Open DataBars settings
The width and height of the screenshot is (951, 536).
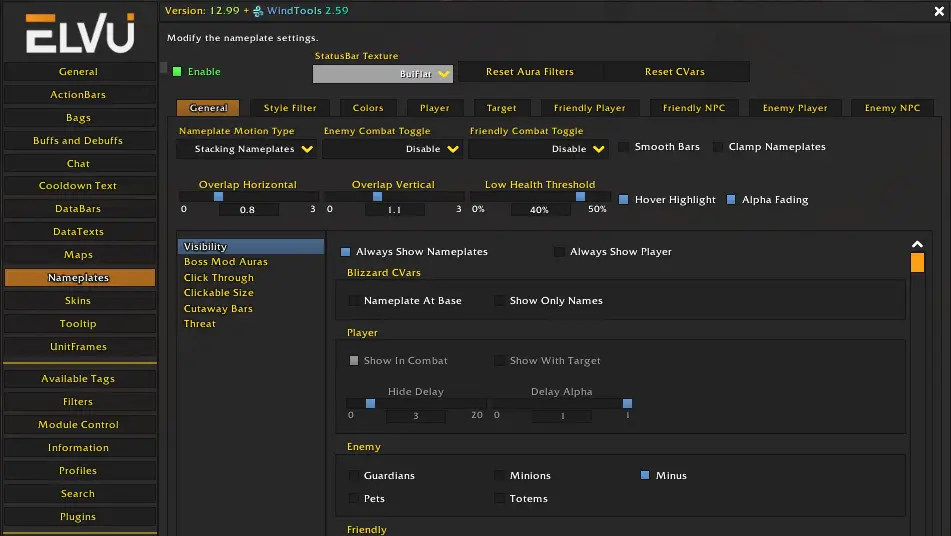click(79, 209)
